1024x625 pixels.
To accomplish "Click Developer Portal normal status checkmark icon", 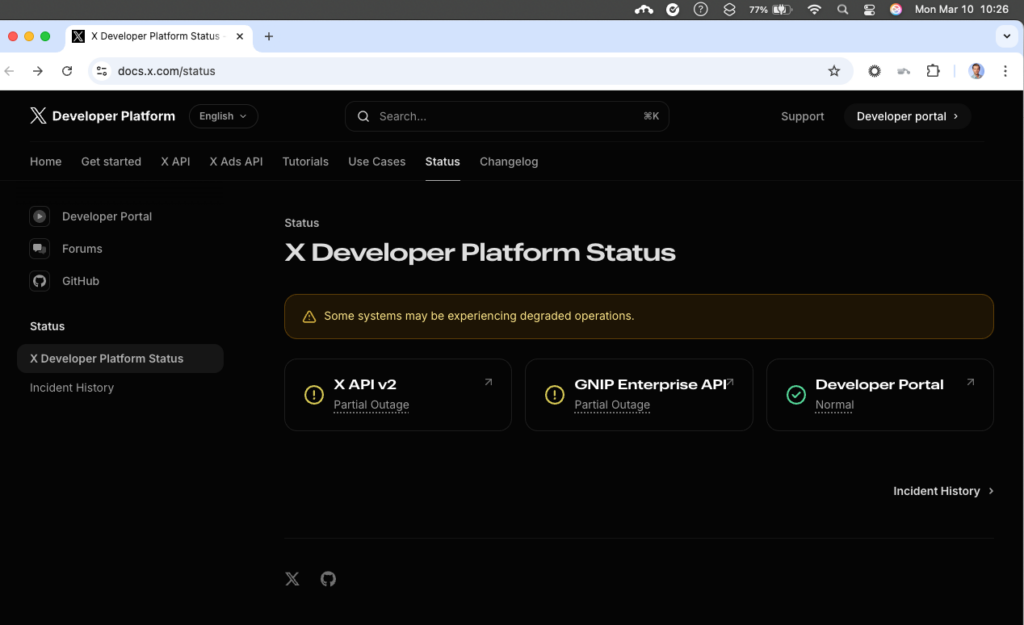I will [795, 394].
